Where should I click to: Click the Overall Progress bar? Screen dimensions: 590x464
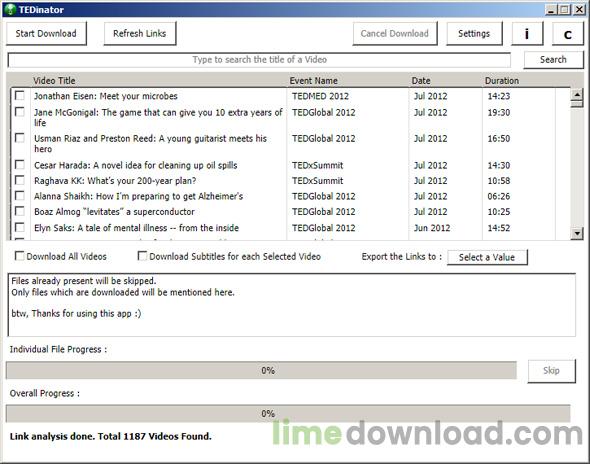288,414
